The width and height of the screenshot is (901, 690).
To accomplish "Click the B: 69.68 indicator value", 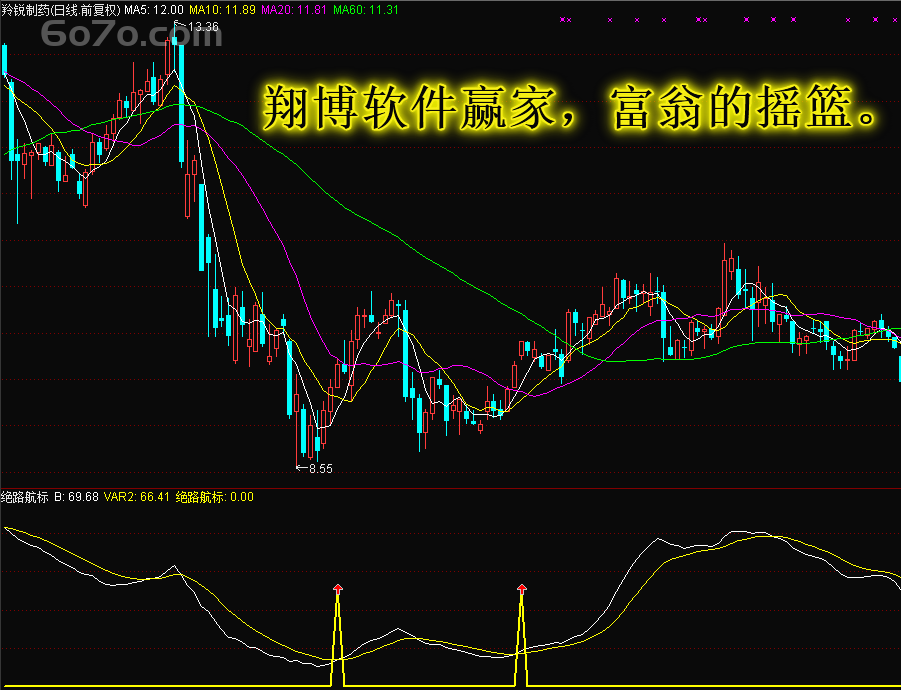I will (76, 497).
